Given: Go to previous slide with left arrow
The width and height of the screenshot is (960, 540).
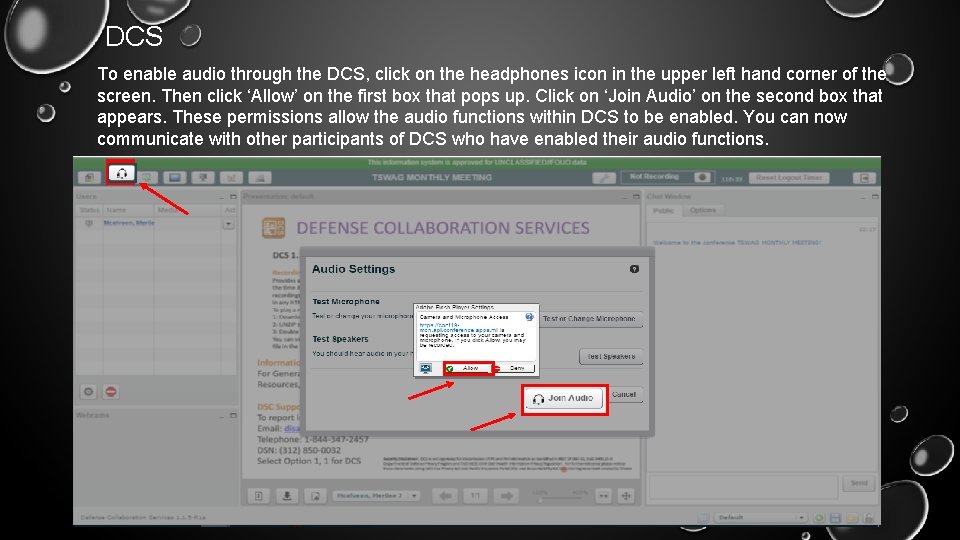Looking at the screenshot, I should [x=446, y=496].
